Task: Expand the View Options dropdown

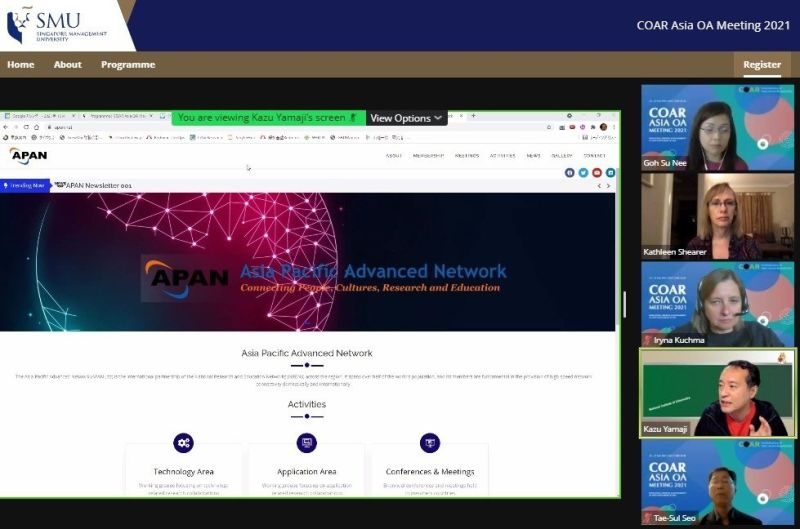Action: (406, 118)
